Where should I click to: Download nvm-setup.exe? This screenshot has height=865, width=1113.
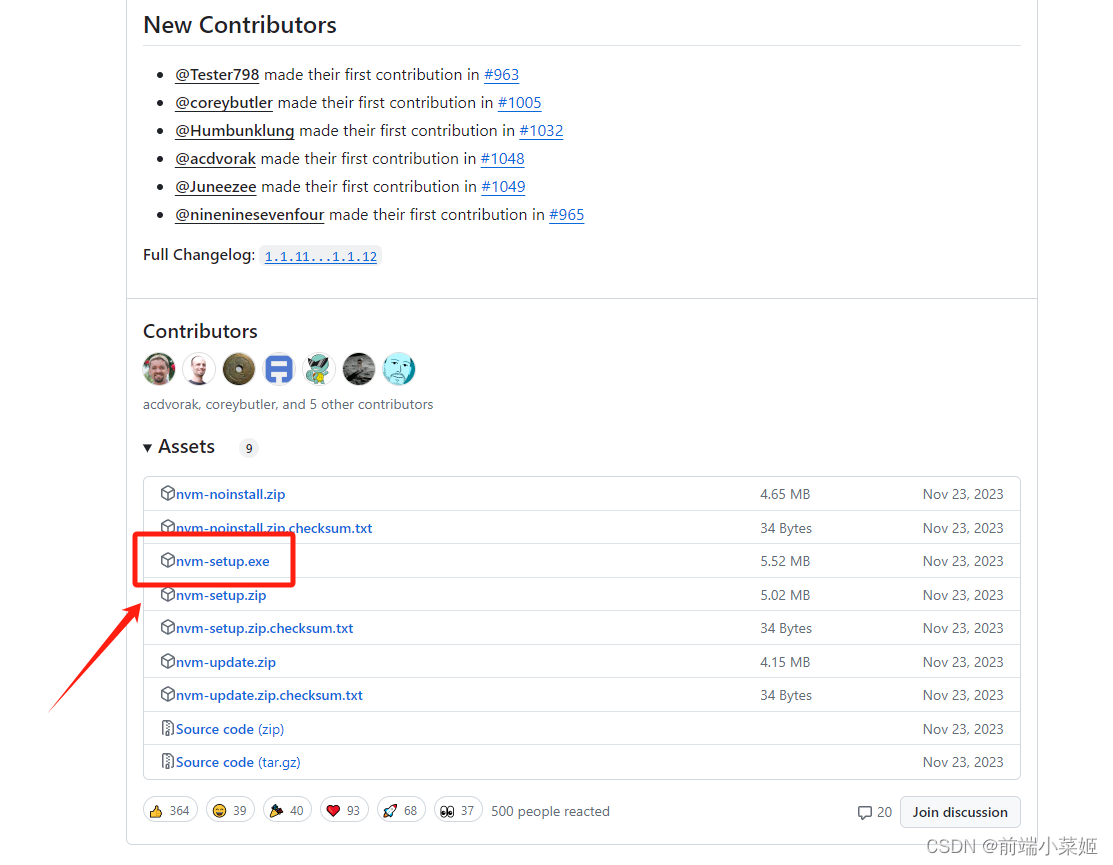pyautogui.click(x=223, y=561)
